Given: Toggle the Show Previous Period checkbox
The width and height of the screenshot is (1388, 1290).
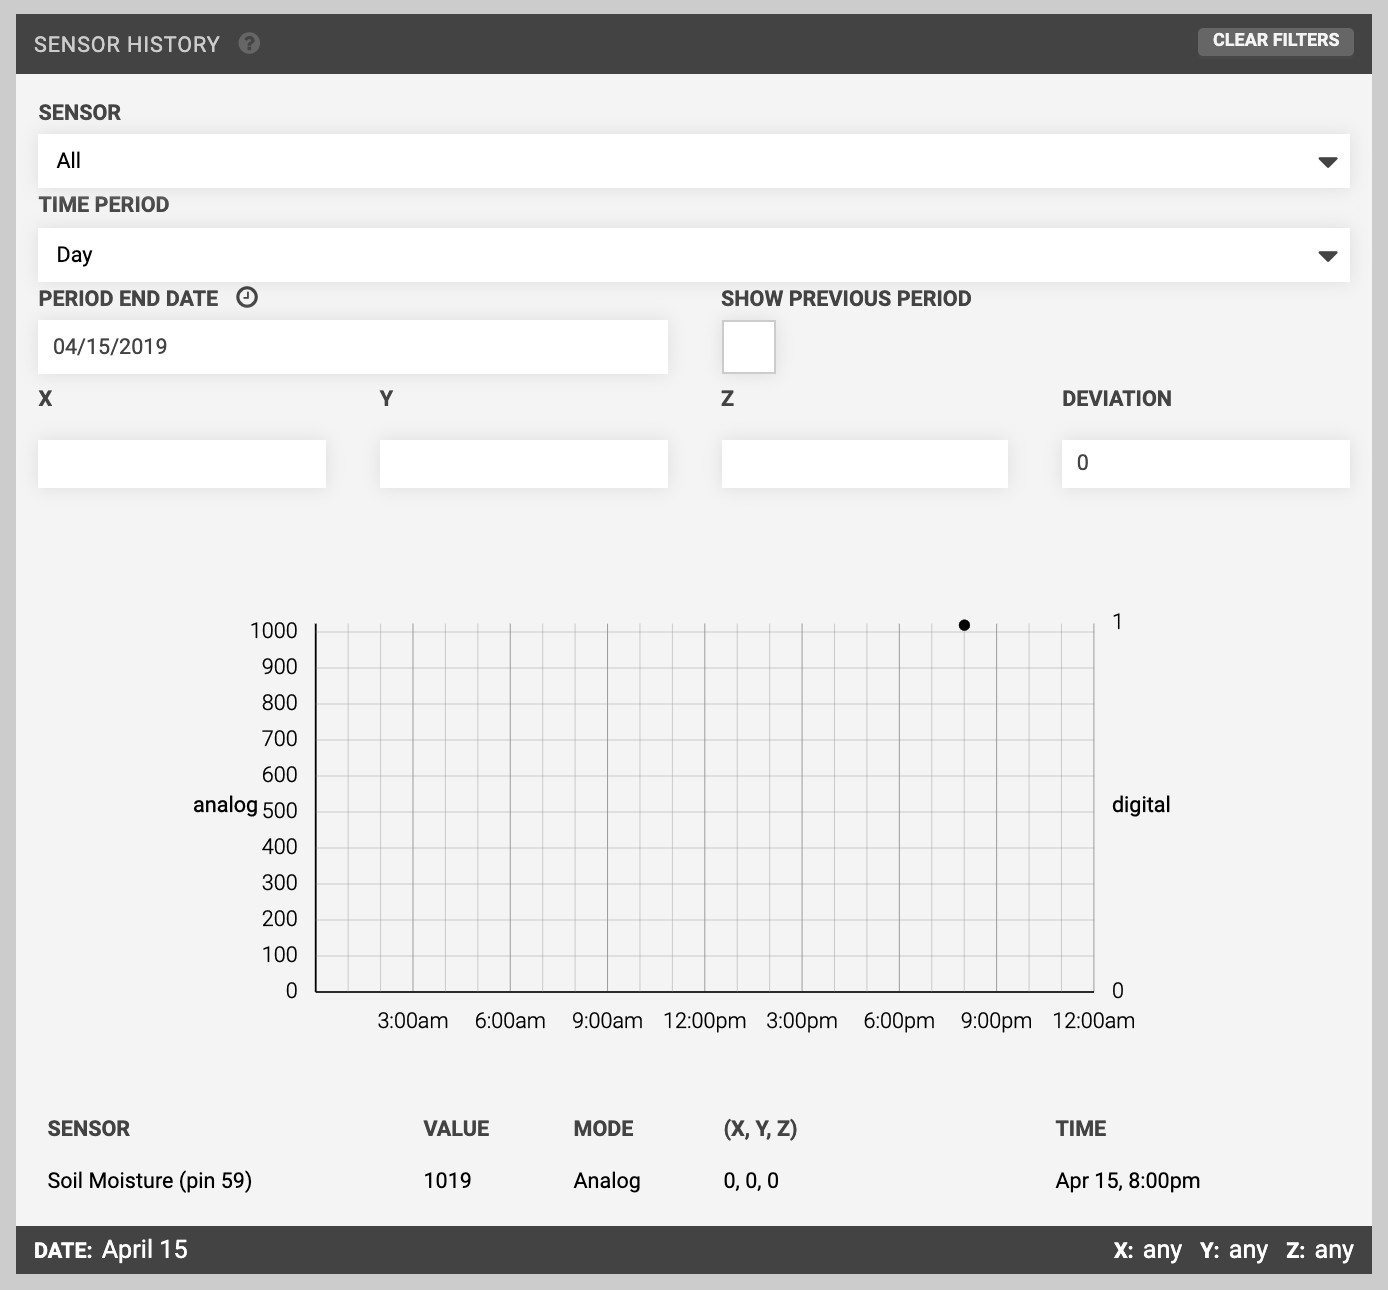Looking at the screenshot, I should click(748, 347).
